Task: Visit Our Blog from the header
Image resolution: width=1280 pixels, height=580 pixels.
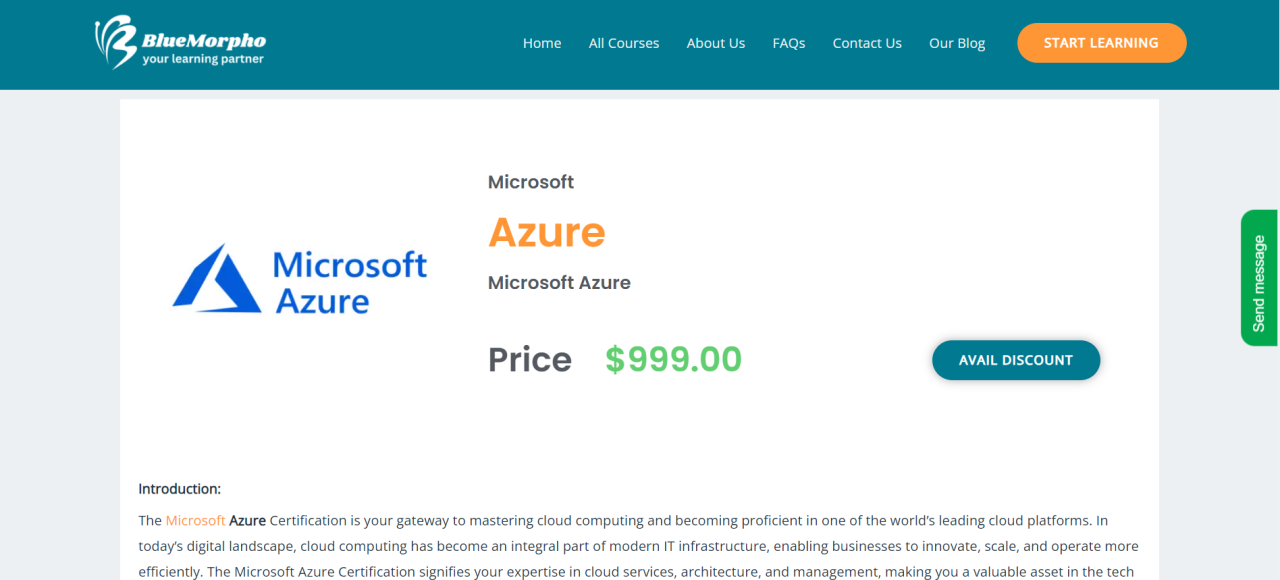Action: click(x=957, y=43)
